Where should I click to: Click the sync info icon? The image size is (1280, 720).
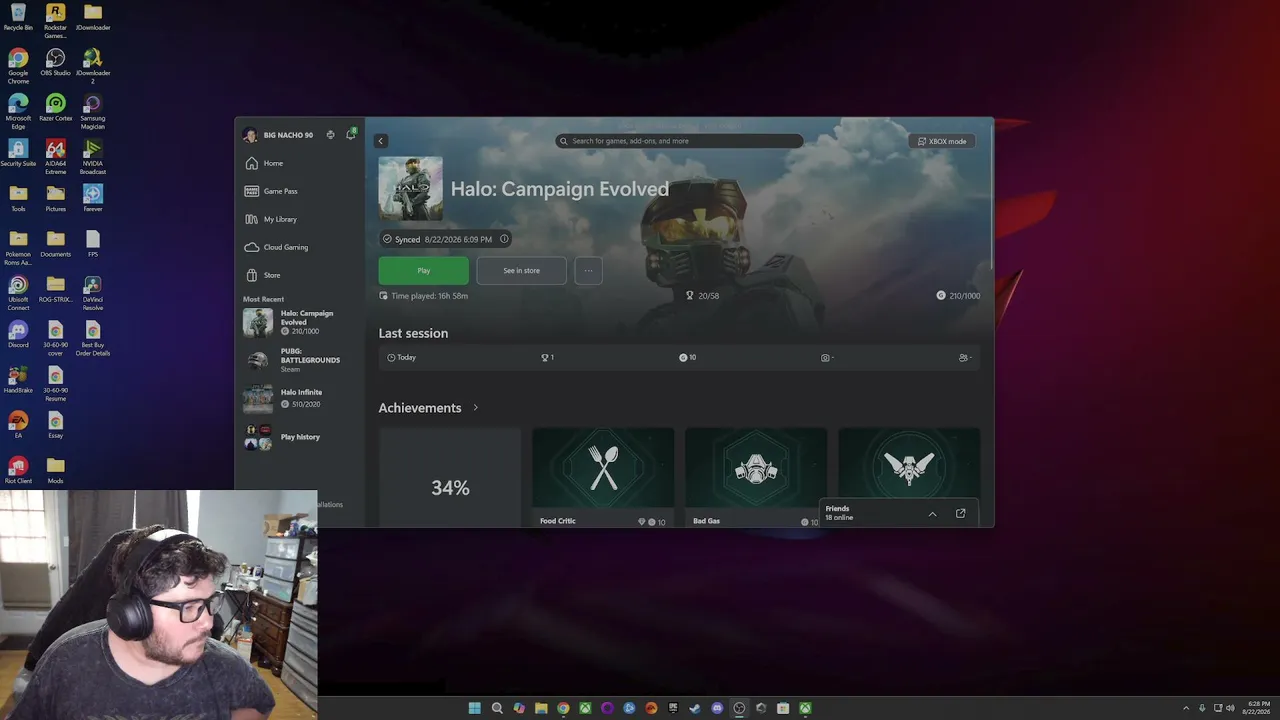pos(504,239)
